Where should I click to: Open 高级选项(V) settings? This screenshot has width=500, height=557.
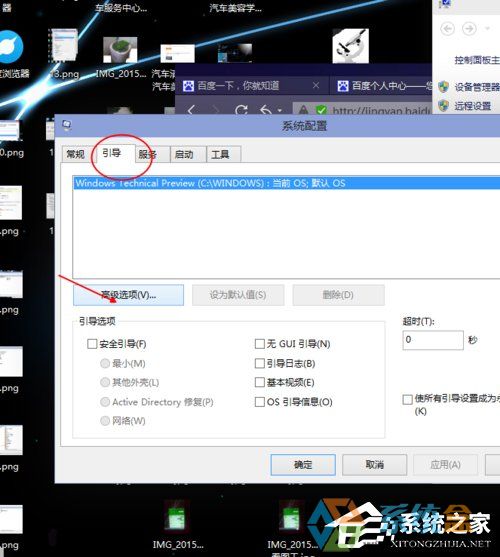point(128,295)
